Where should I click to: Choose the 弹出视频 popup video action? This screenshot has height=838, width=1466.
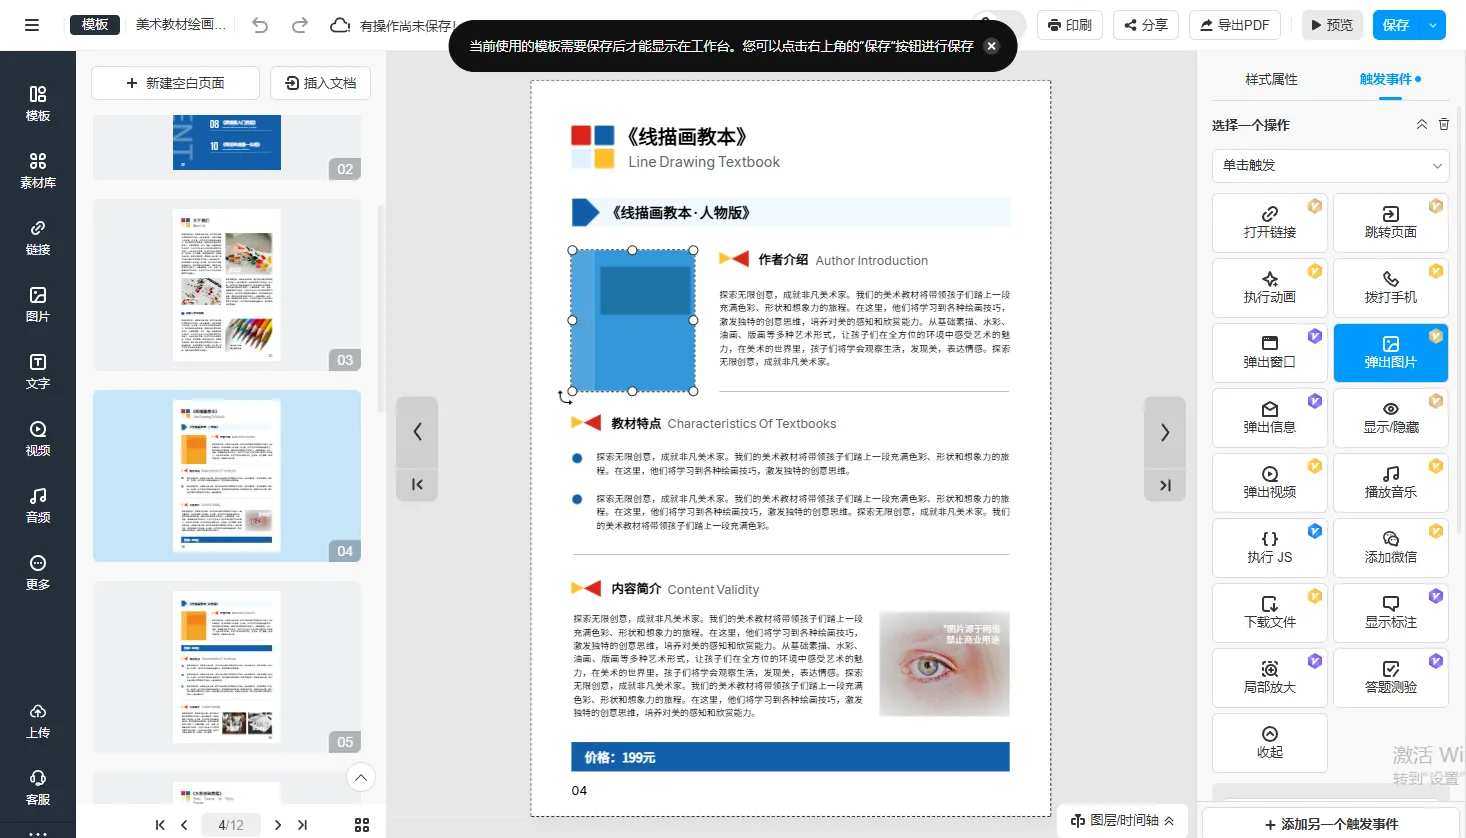(1270, 483)
